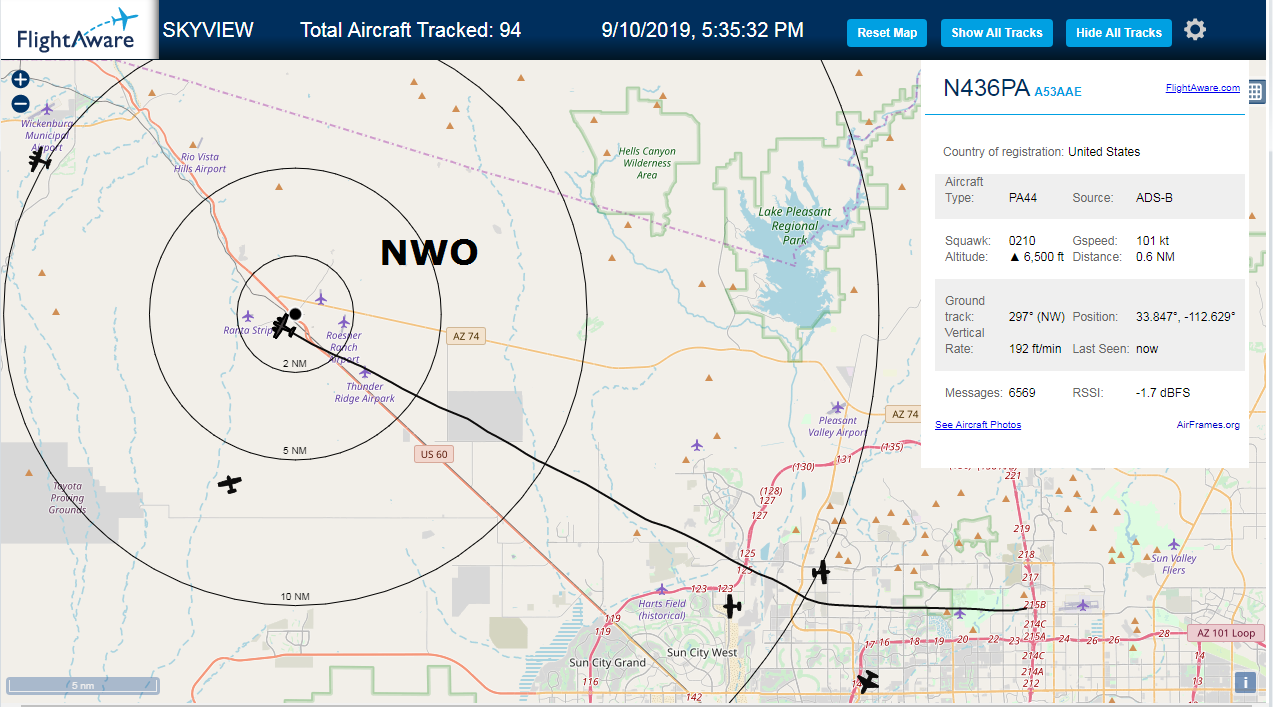Screen dimensions: 1273x707
Task: Click position coordinates value
Action: [1186, 317]
